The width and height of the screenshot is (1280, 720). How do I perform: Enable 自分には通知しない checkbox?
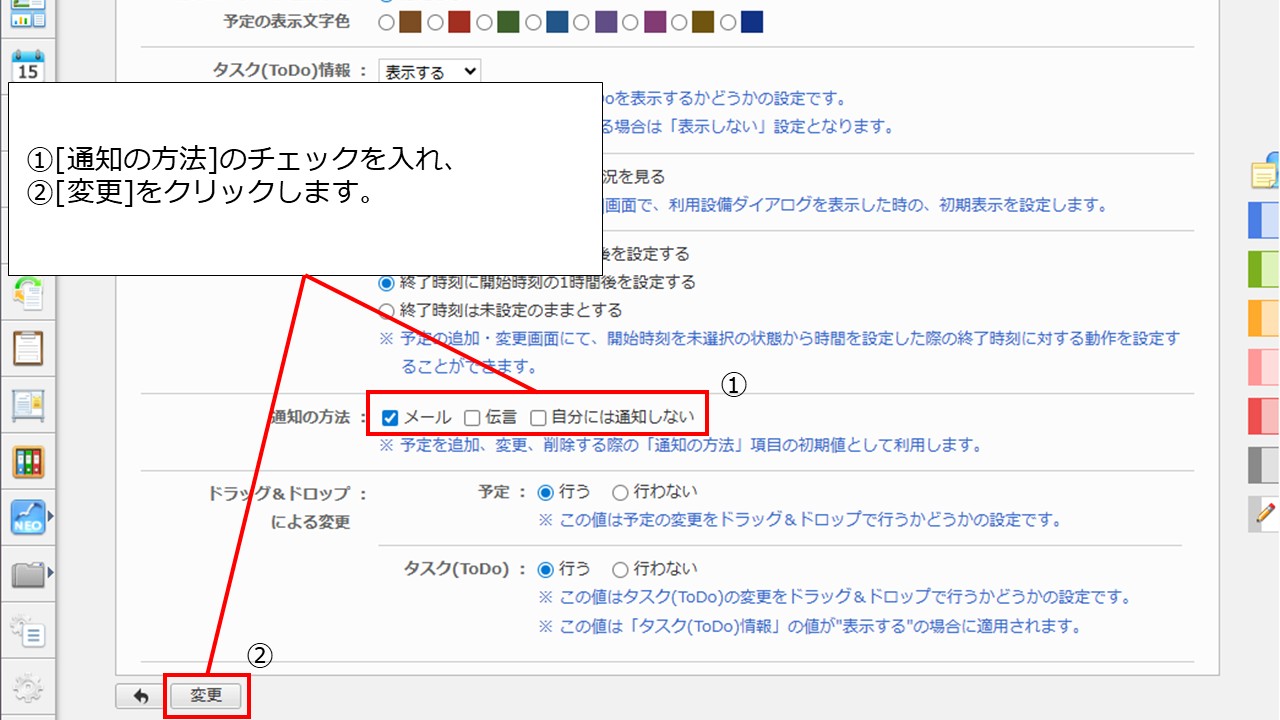[x=538, y=418]
